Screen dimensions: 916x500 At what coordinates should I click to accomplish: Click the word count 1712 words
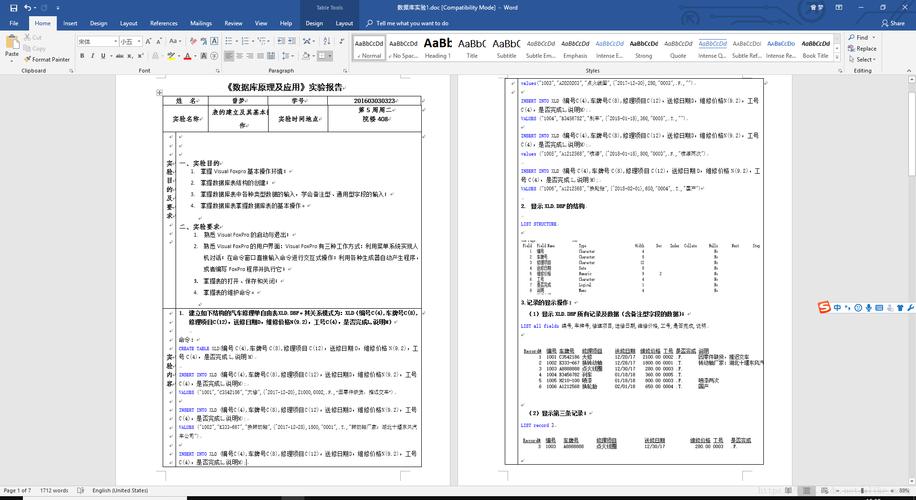tap(54, 491)
